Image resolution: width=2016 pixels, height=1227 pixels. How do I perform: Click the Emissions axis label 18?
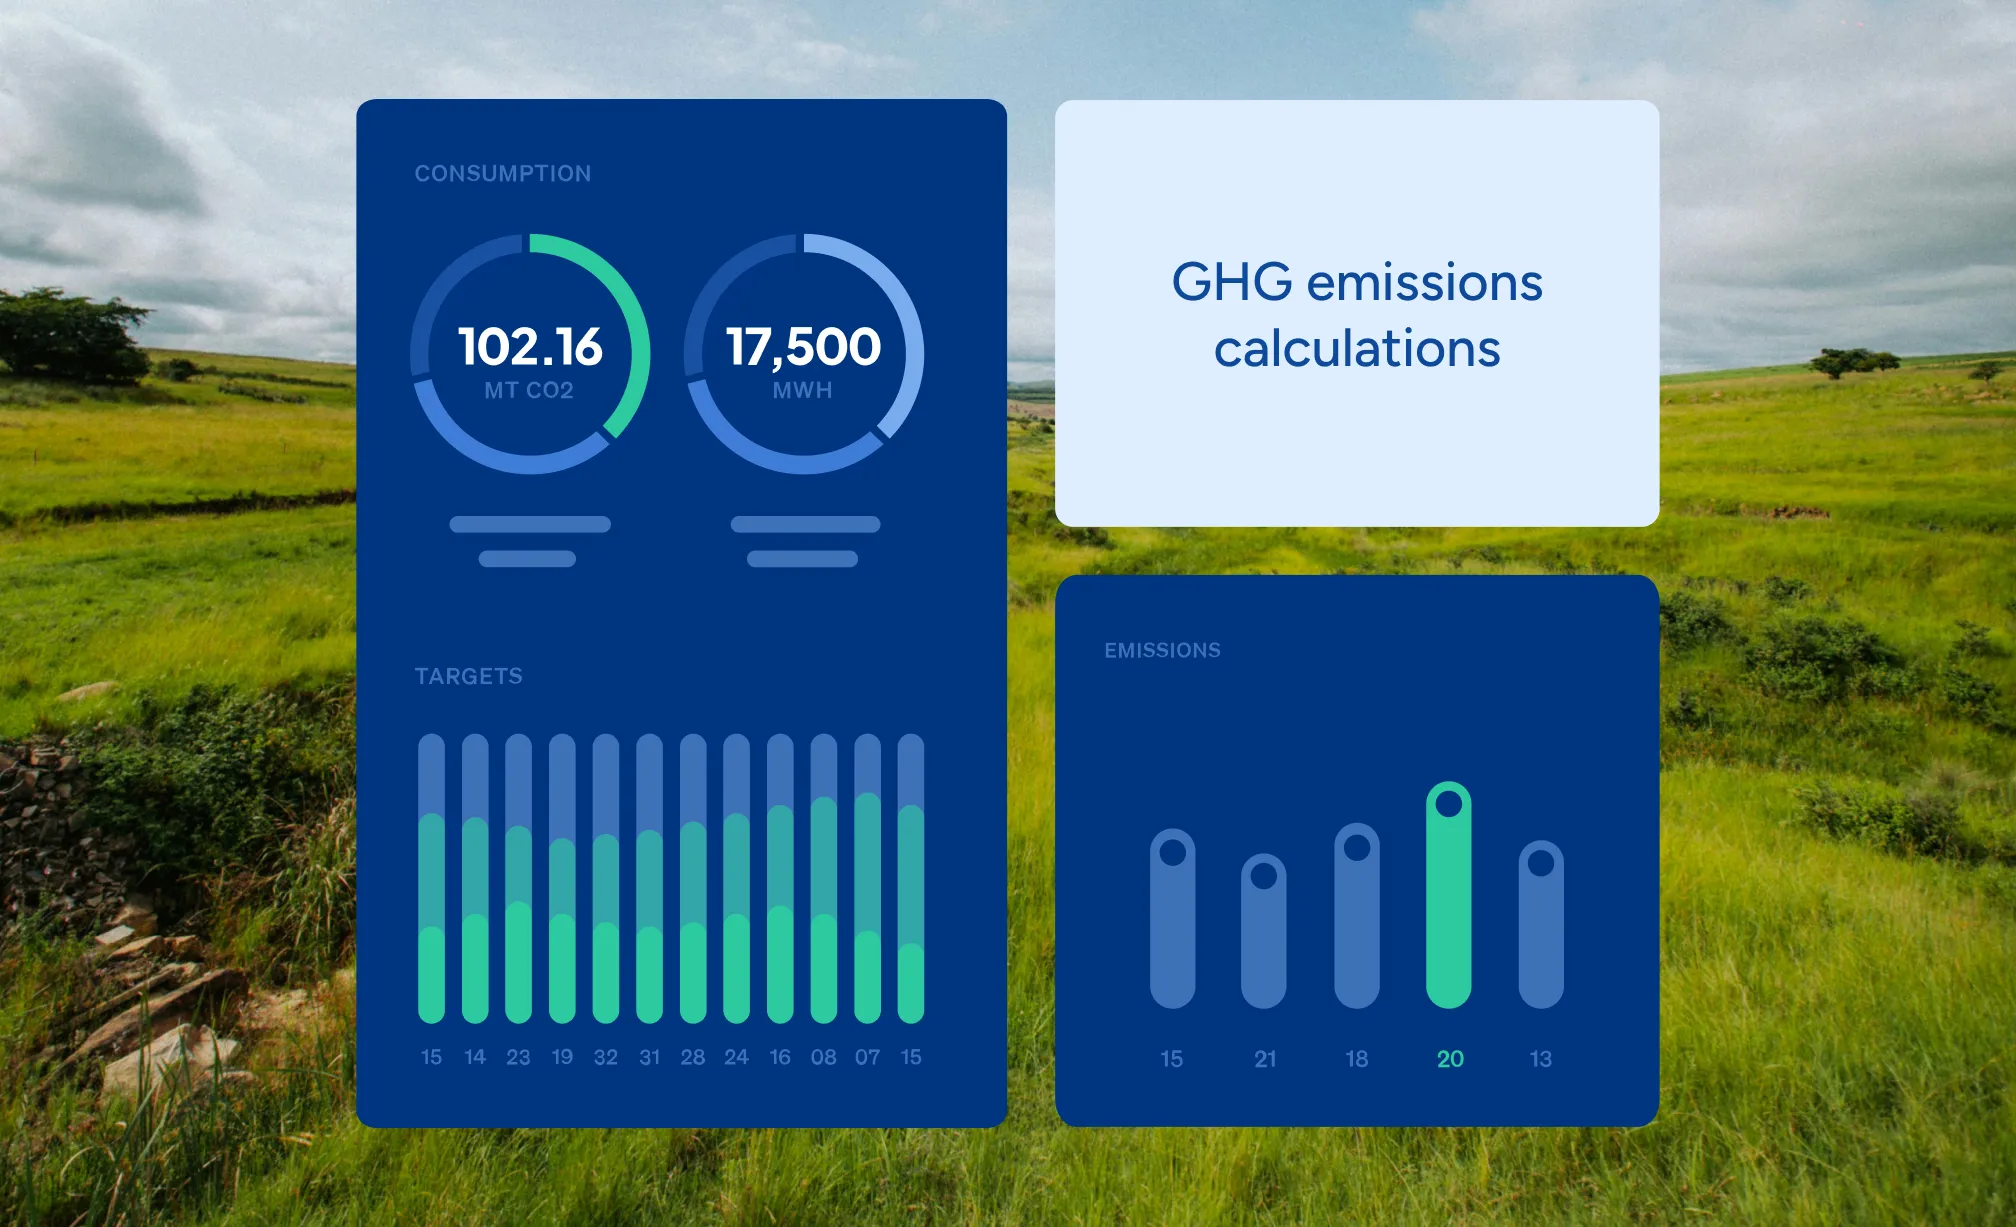point(1357,1060)
